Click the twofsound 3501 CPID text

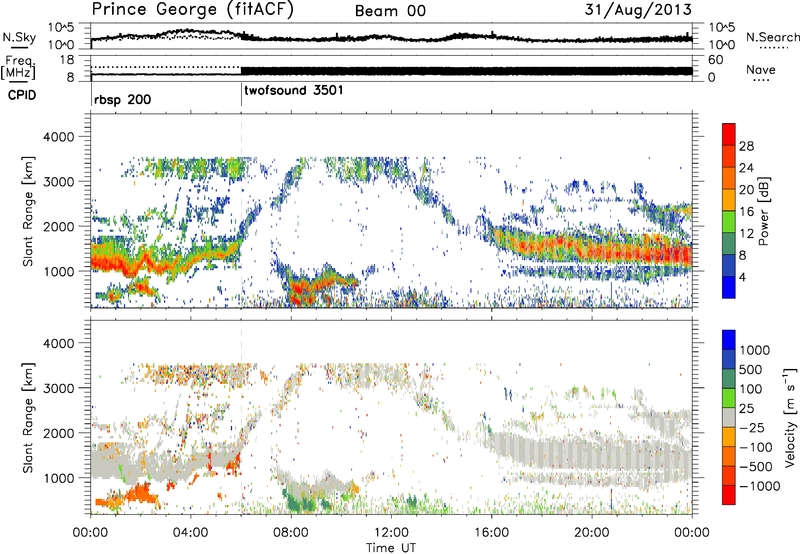coord(293,91)
